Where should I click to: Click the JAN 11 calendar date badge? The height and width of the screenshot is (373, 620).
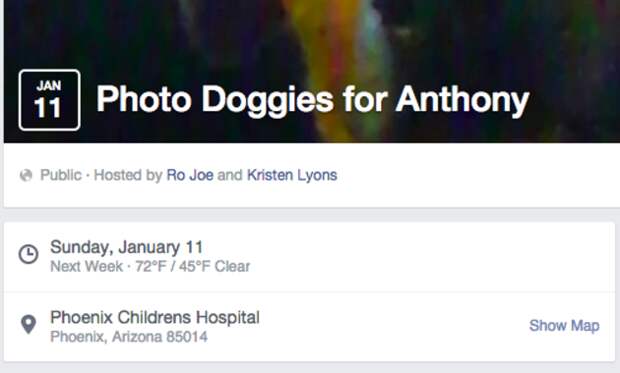click(49, 100)
